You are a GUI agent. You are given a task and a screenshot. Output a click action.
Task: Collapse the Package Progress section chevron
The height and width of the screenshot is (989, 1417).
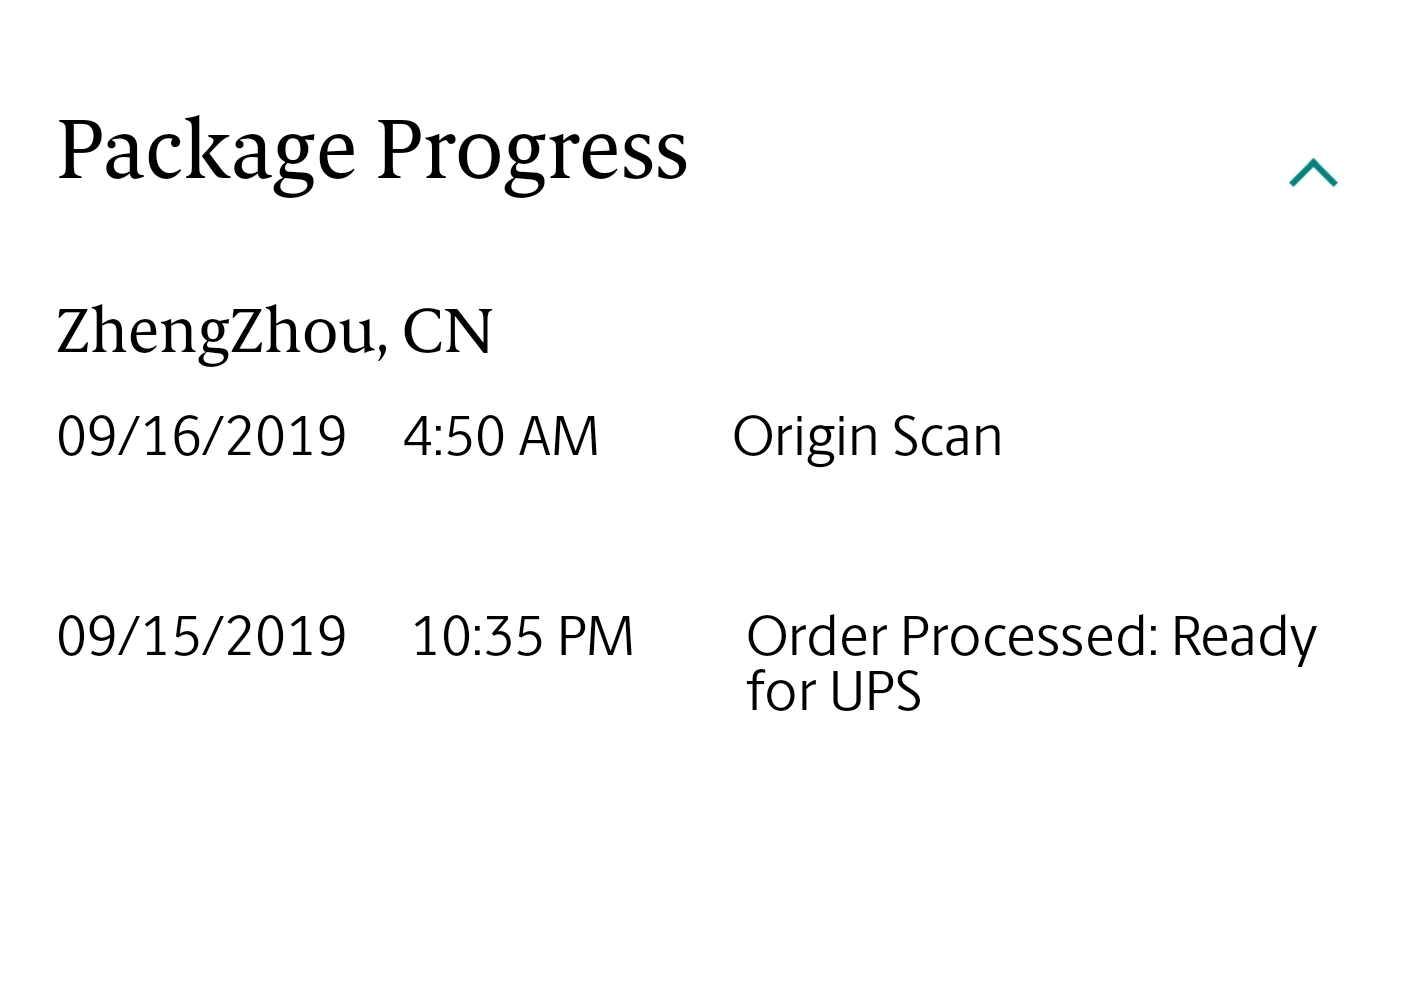[1313, 173]
